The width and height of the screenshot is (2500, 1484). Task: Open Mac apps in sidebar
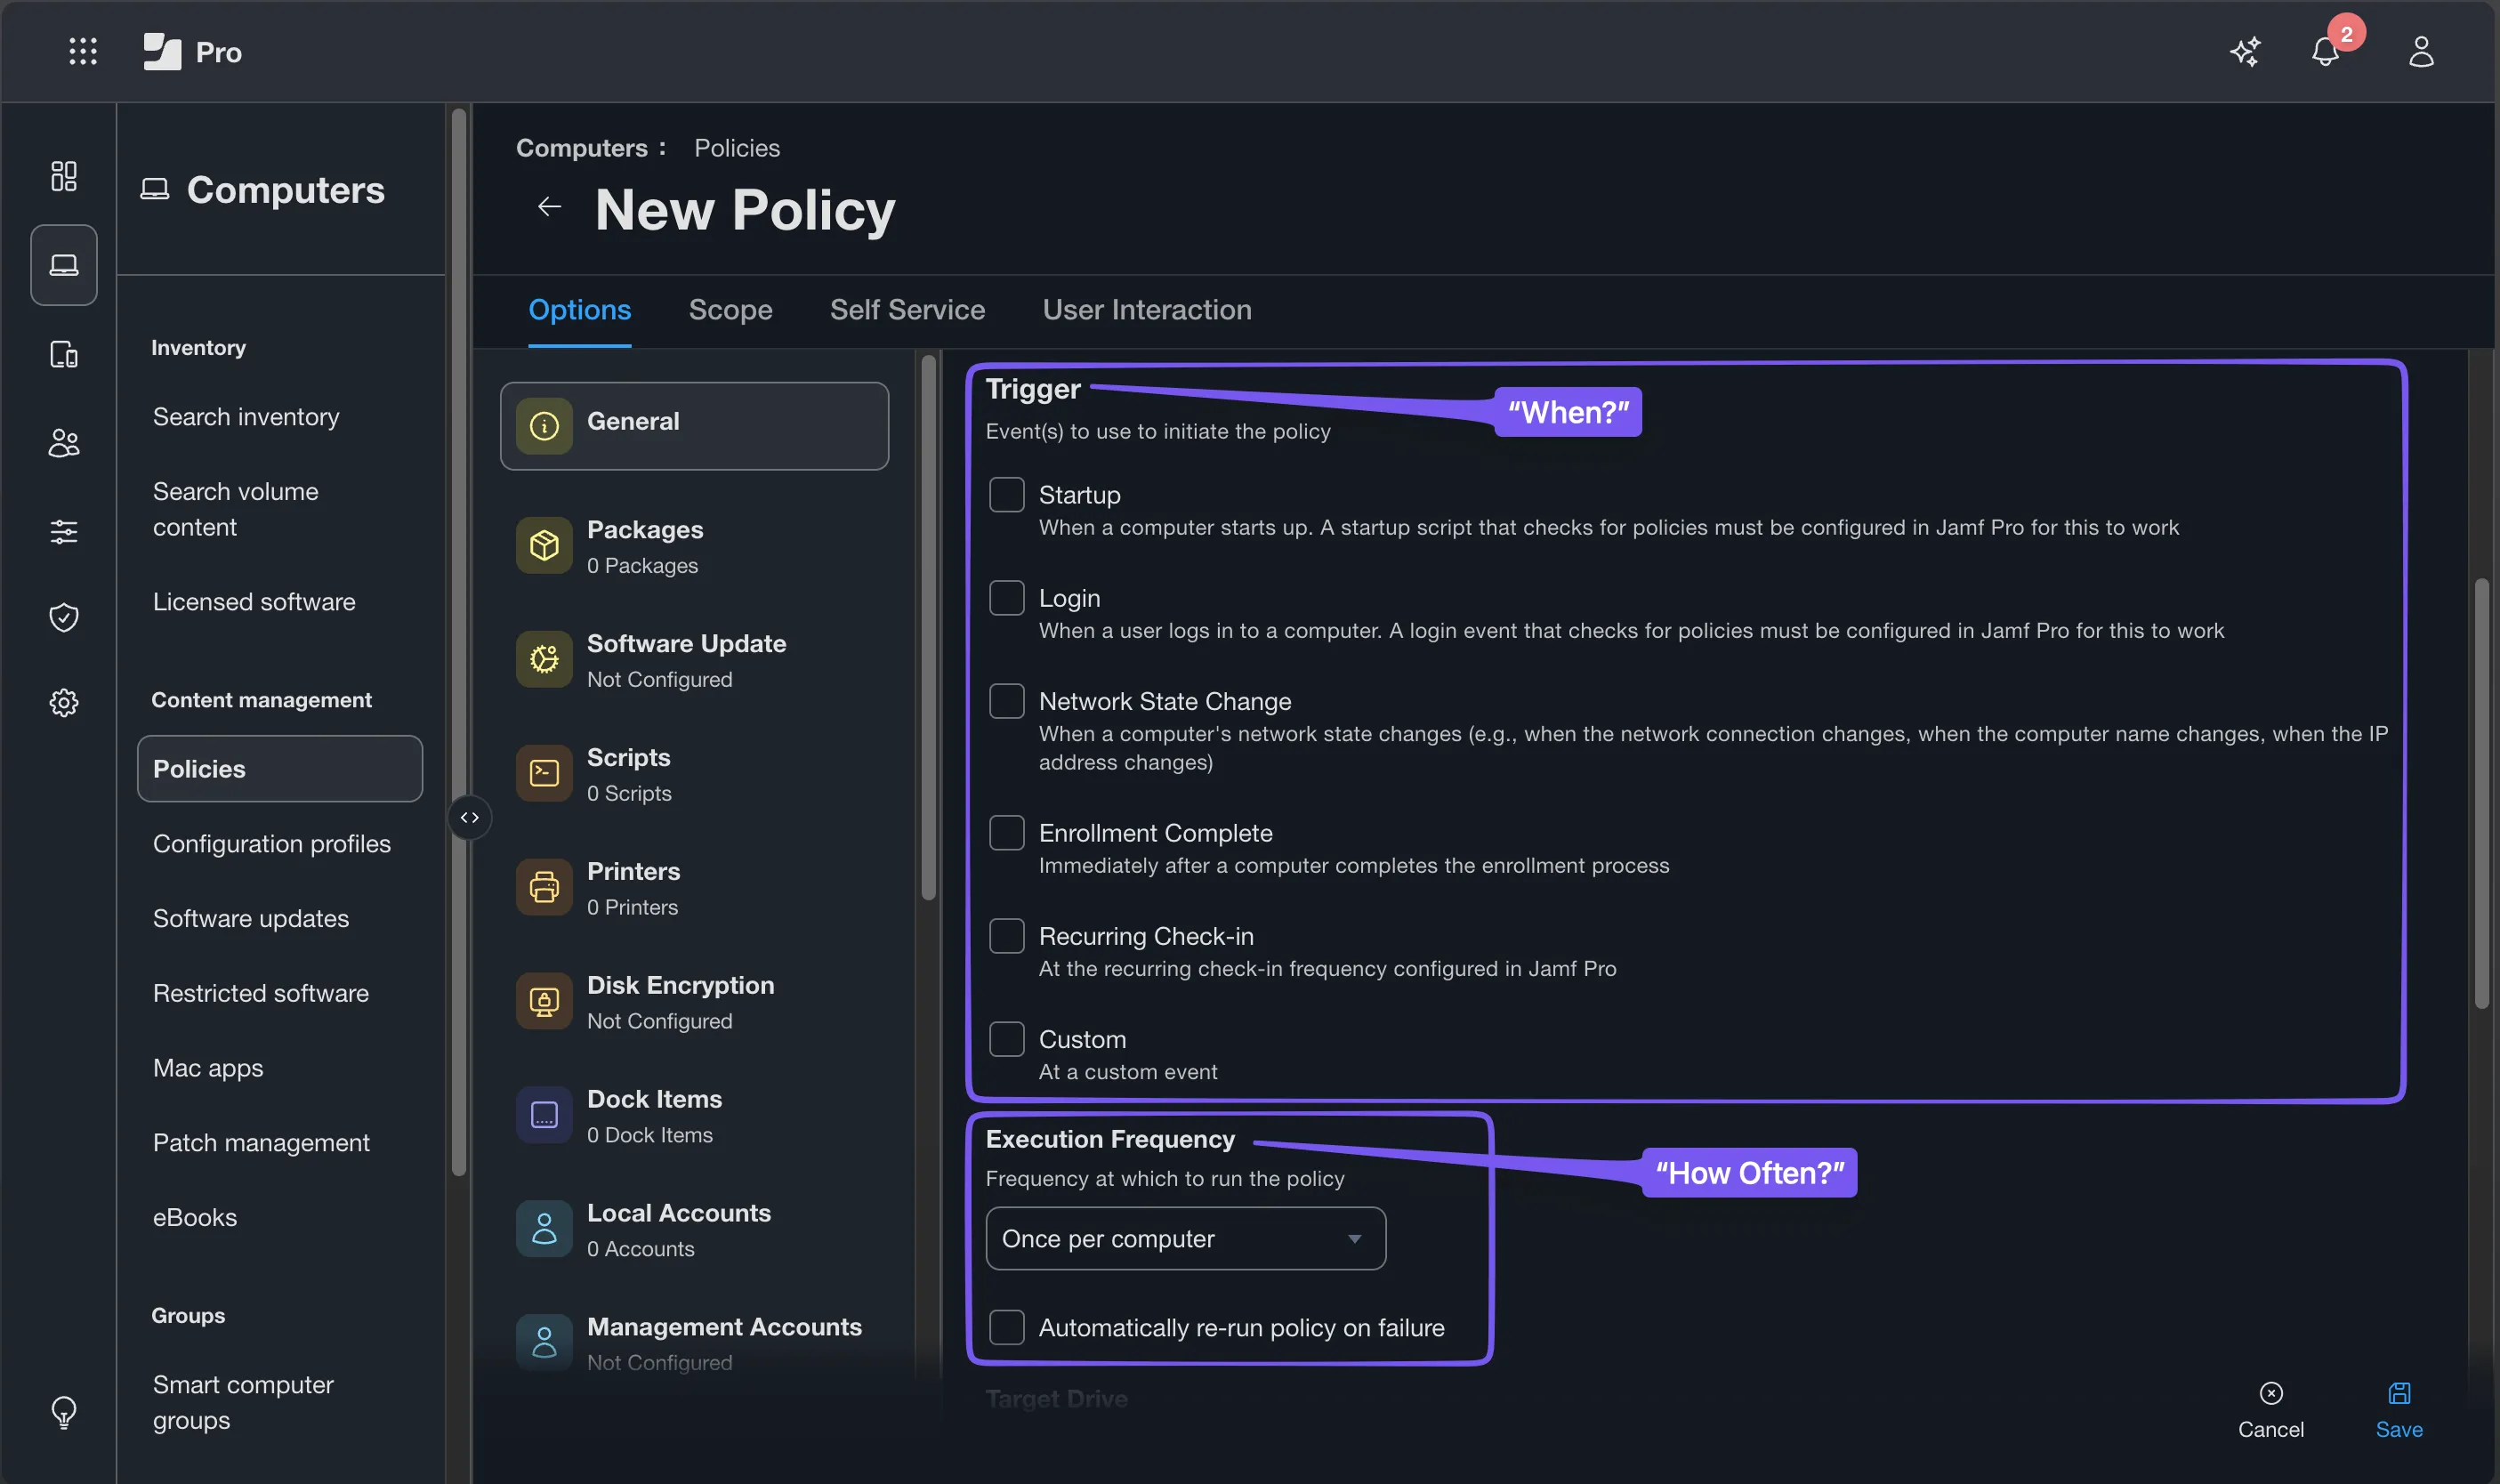click(x=208, y=1068)
